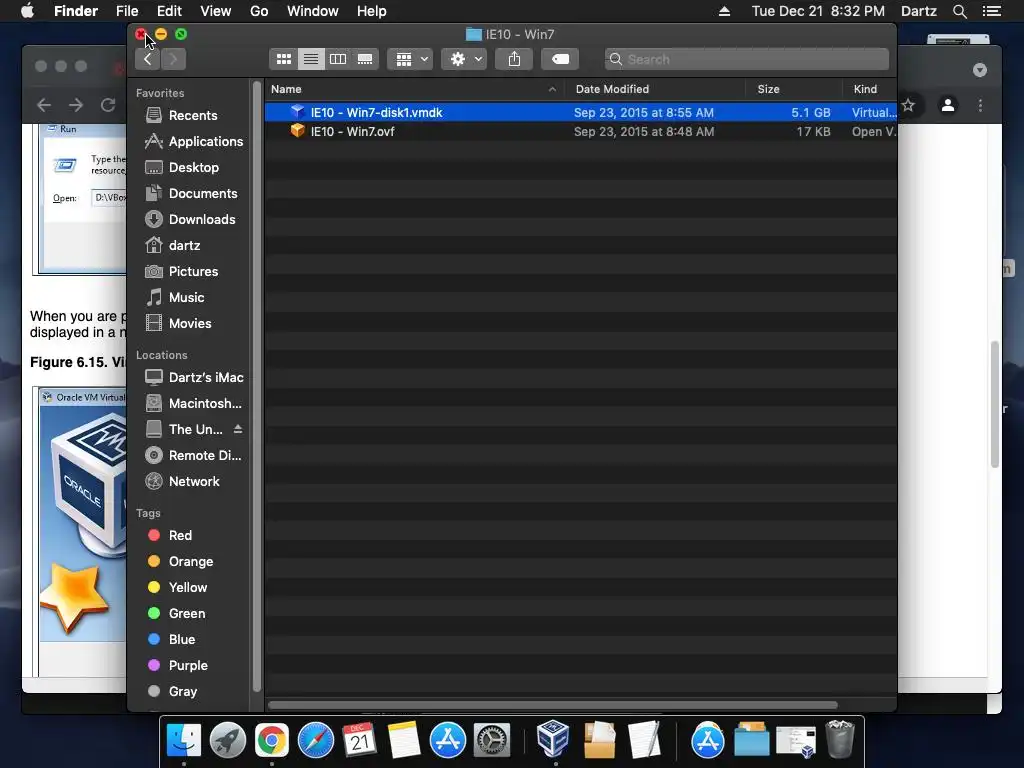Reload page in the Chrome window
This screenshot has height=768, width=1024.
pyautogui.click(x=108, y=105)
